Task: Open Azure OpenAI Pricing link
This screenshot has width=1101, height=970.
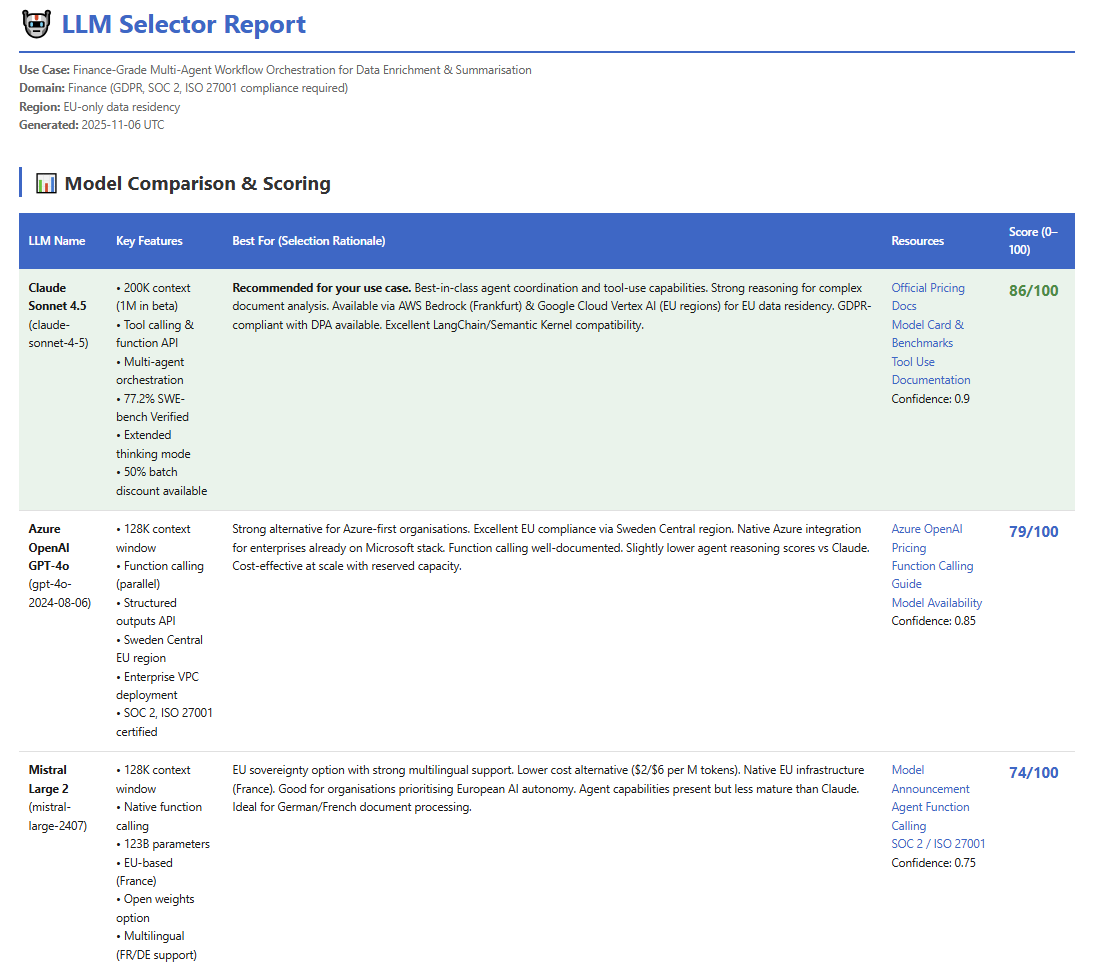Action: tap(927, 538)
